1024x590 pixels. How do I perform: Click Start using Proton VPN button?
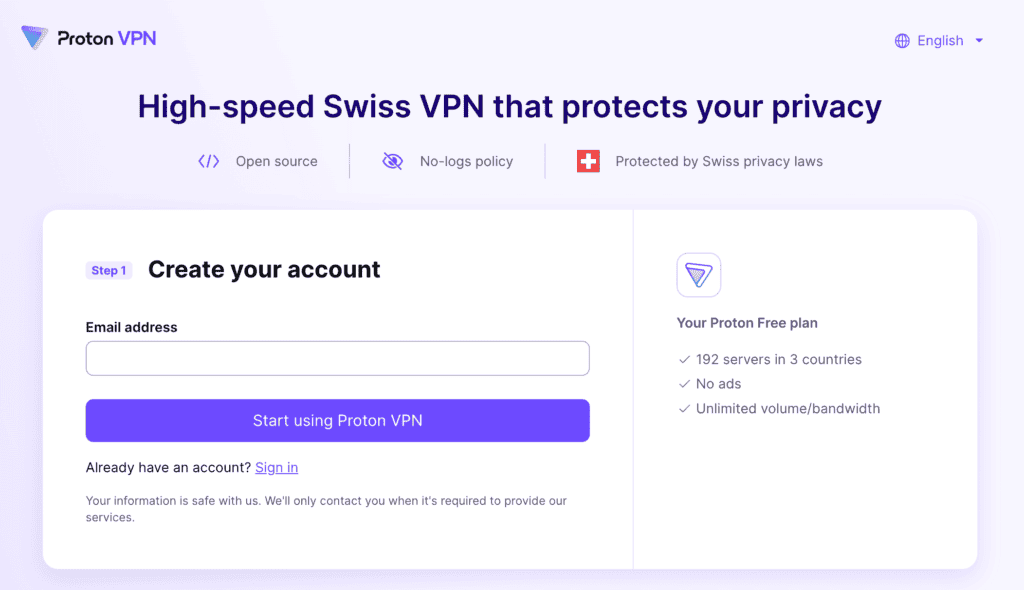[338, 421]
